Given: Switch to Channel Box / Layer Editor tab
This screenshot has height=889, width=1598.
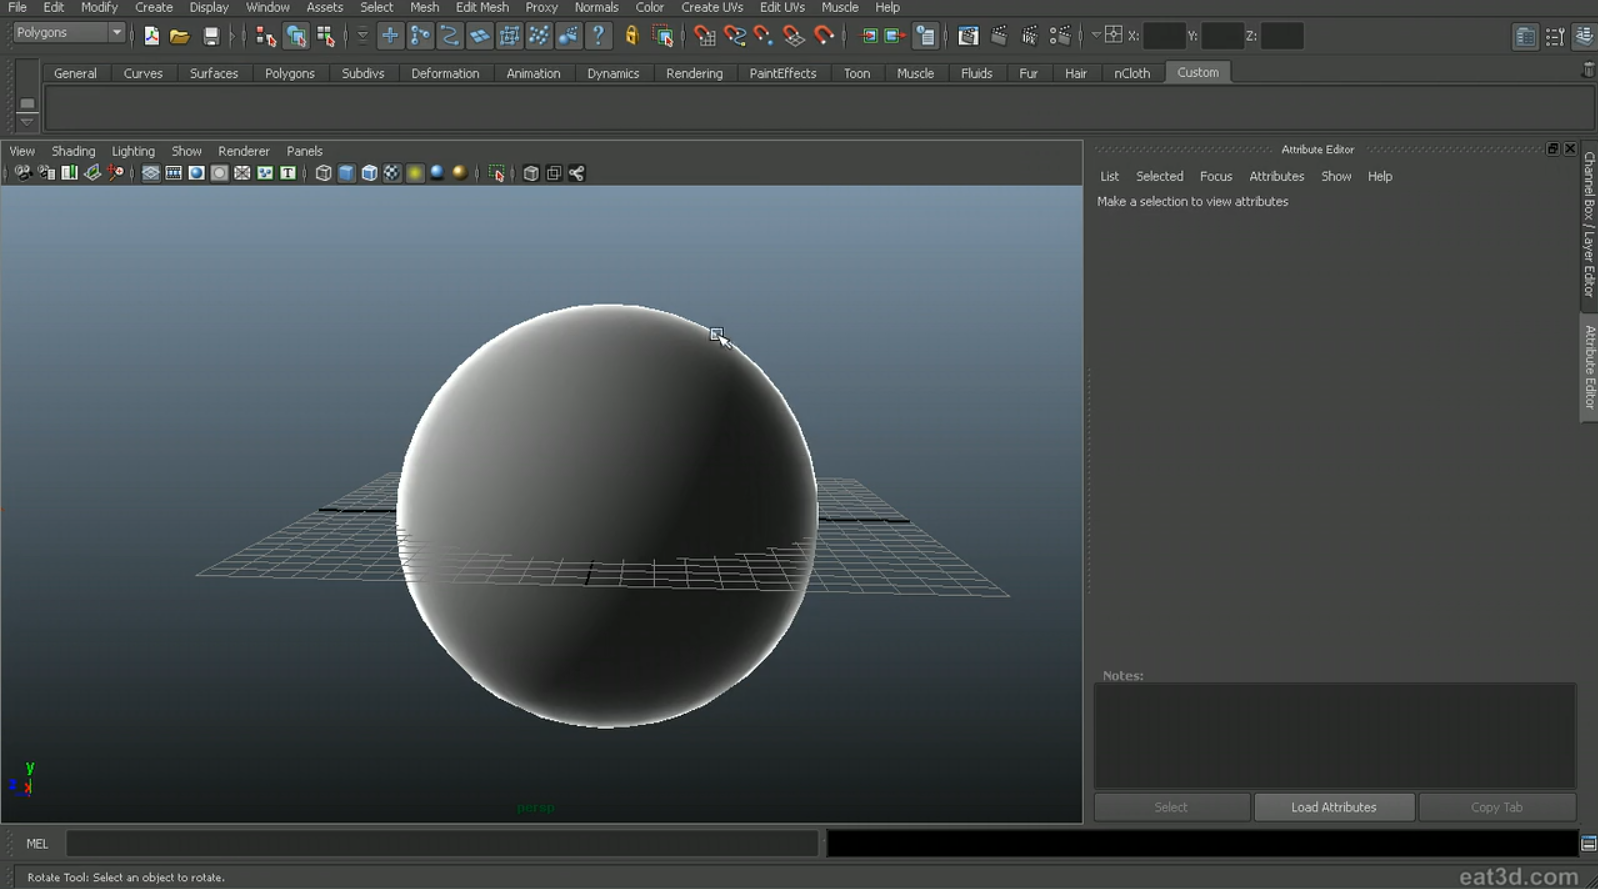Looking at the screenshot, I should point(1588,224).
